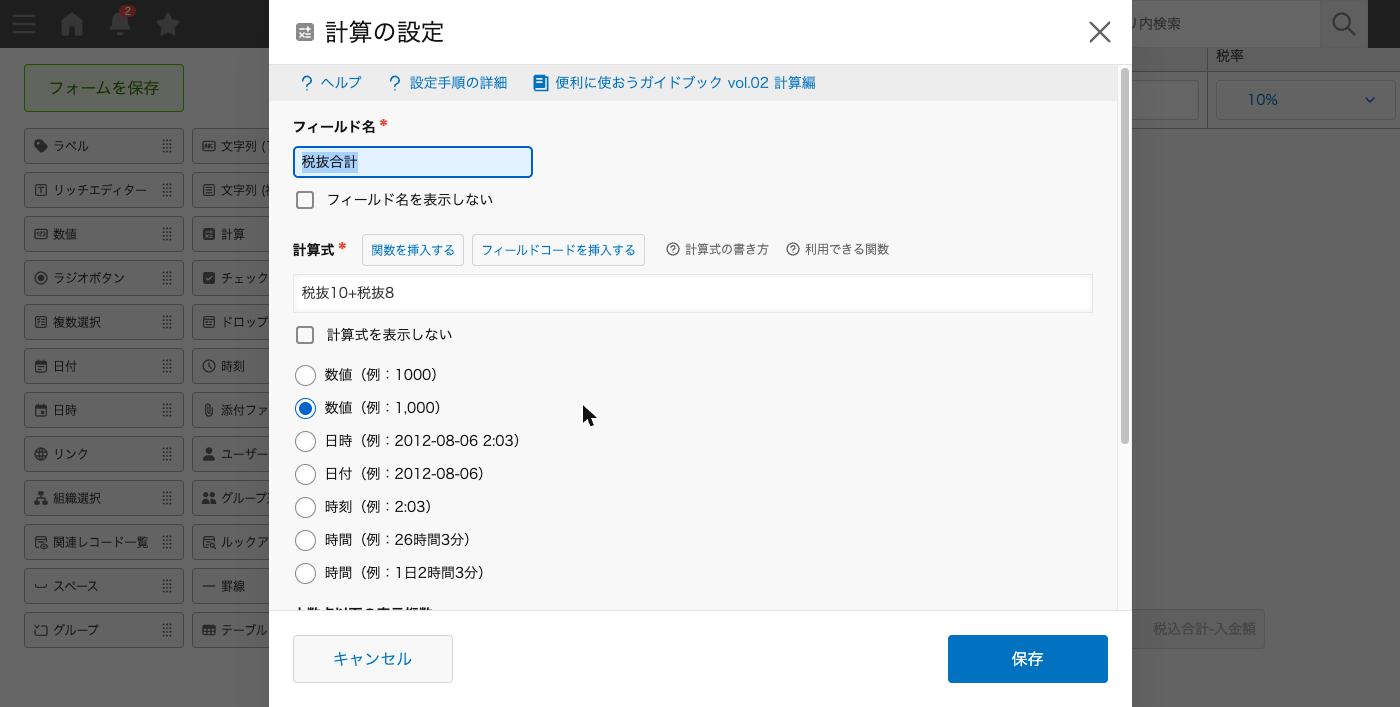Image resolution: width=1400 pixels, height=707 pixels.
Task: Open 計算式の書き方 help link
Action: click(x=718, y=250)
